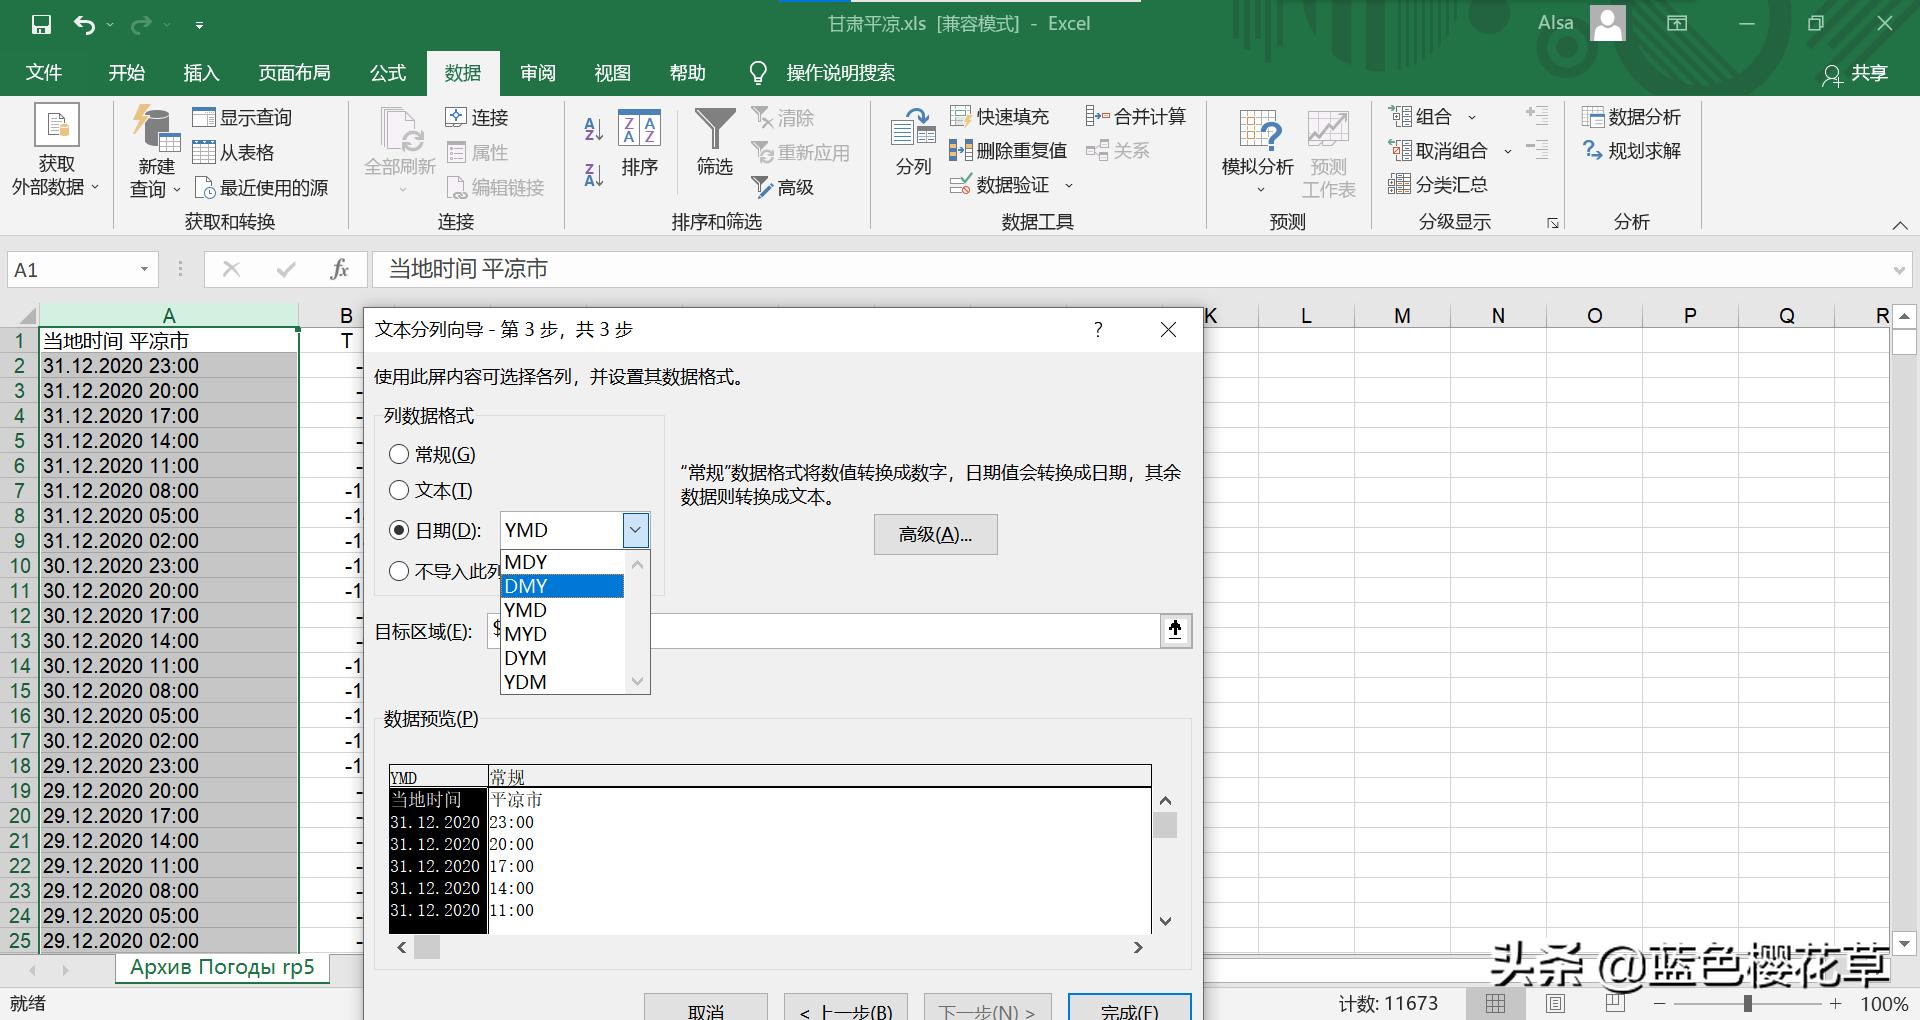The image size is (1920, 1020).
Task: Click 完成(F) to finish the wizard
Action: point(1129,1011)
